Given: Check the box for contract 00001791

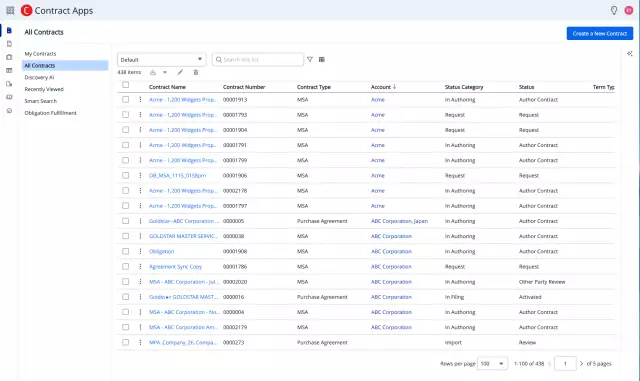Looking at the screenshot, I should (125, 145).
